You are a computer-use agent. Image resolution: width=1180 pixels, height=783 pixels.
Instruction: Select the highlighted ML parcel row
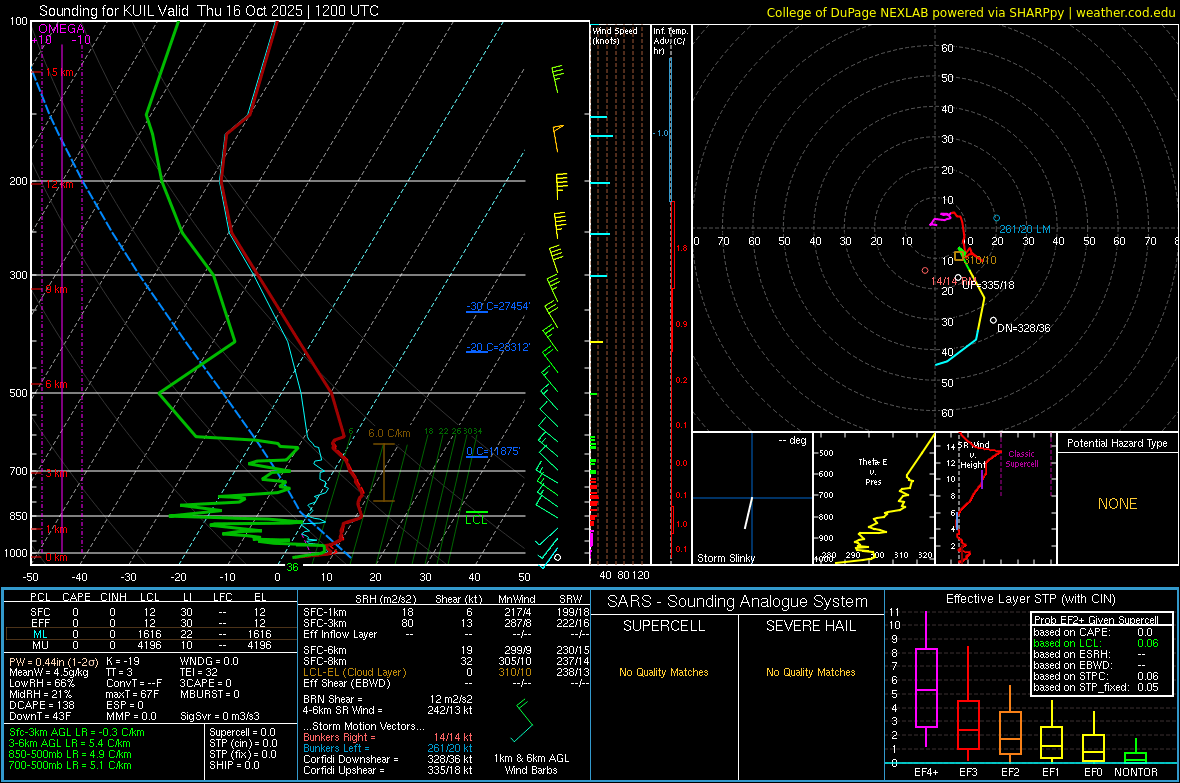pos(150,634)
